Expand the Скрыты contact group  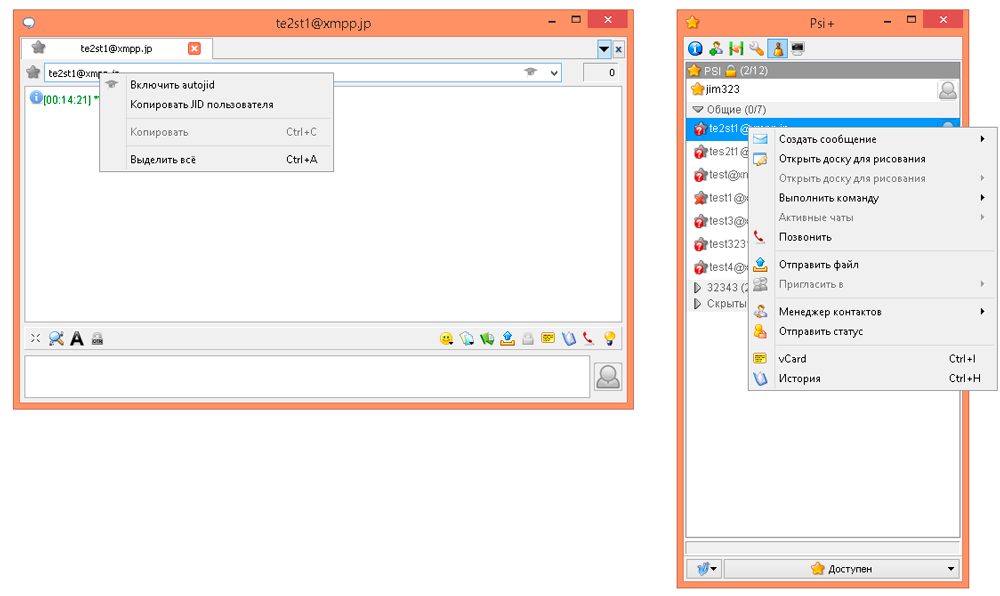point(697,303)
